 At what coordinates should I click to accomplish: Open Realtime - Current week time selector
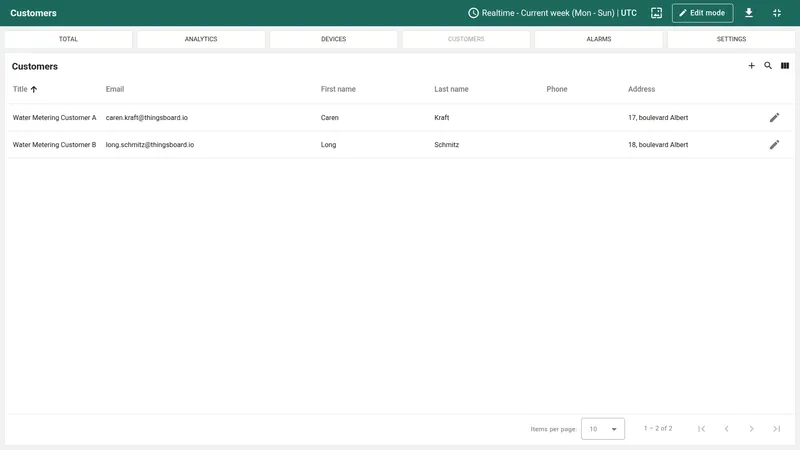[x=553, y=13]
